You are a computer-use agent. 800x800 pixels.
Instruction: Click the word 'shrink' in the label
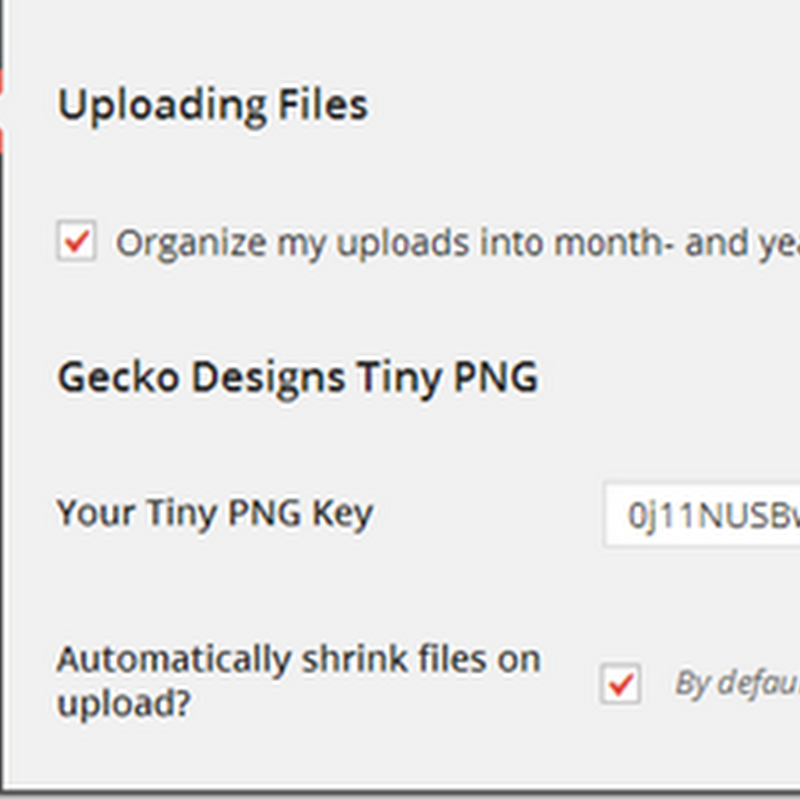point(355,659)
